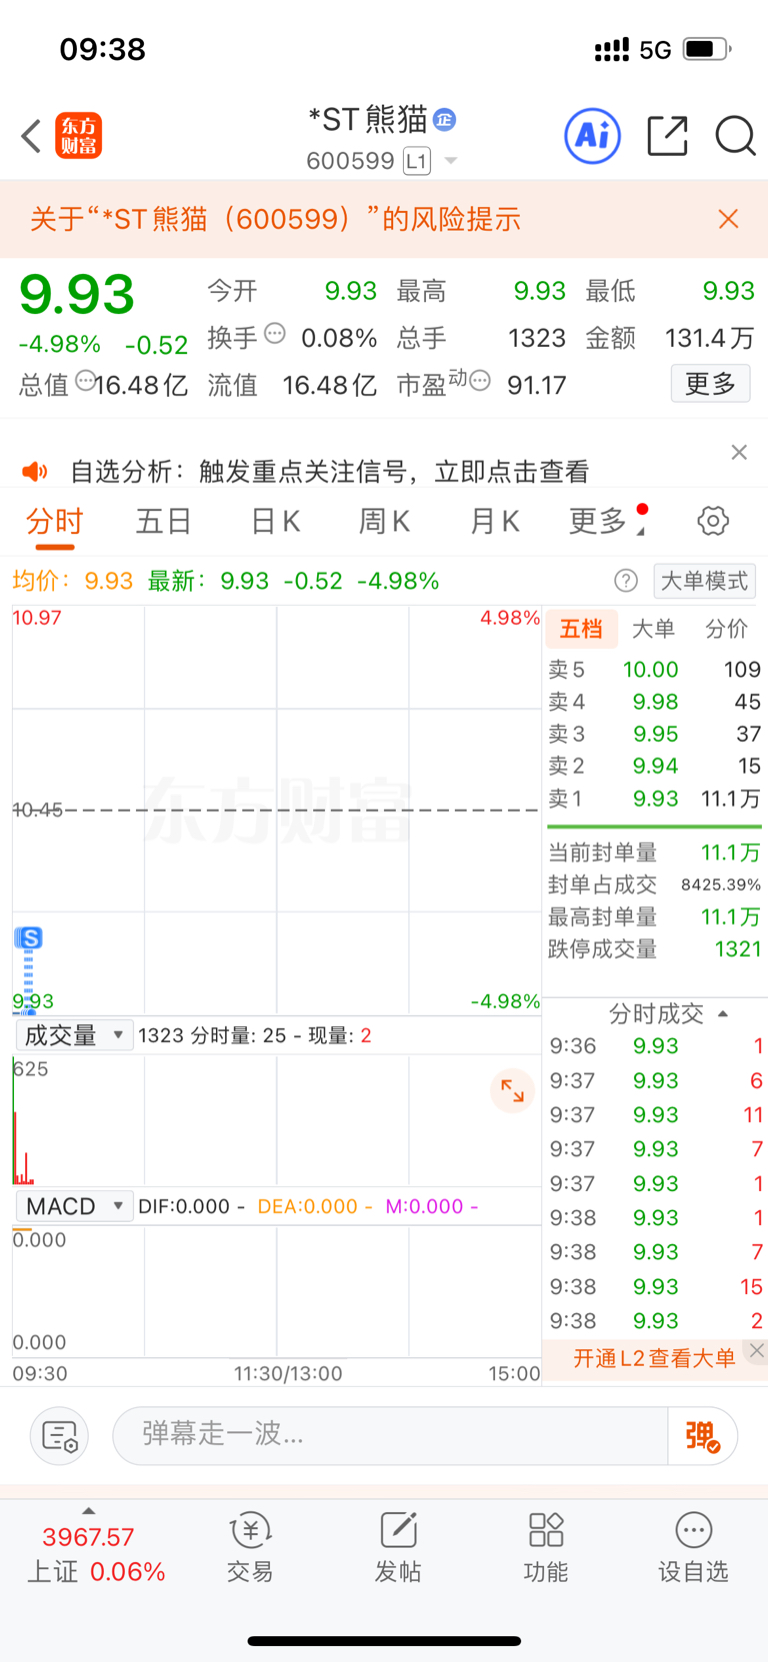Select the 大单 tab

654,629
